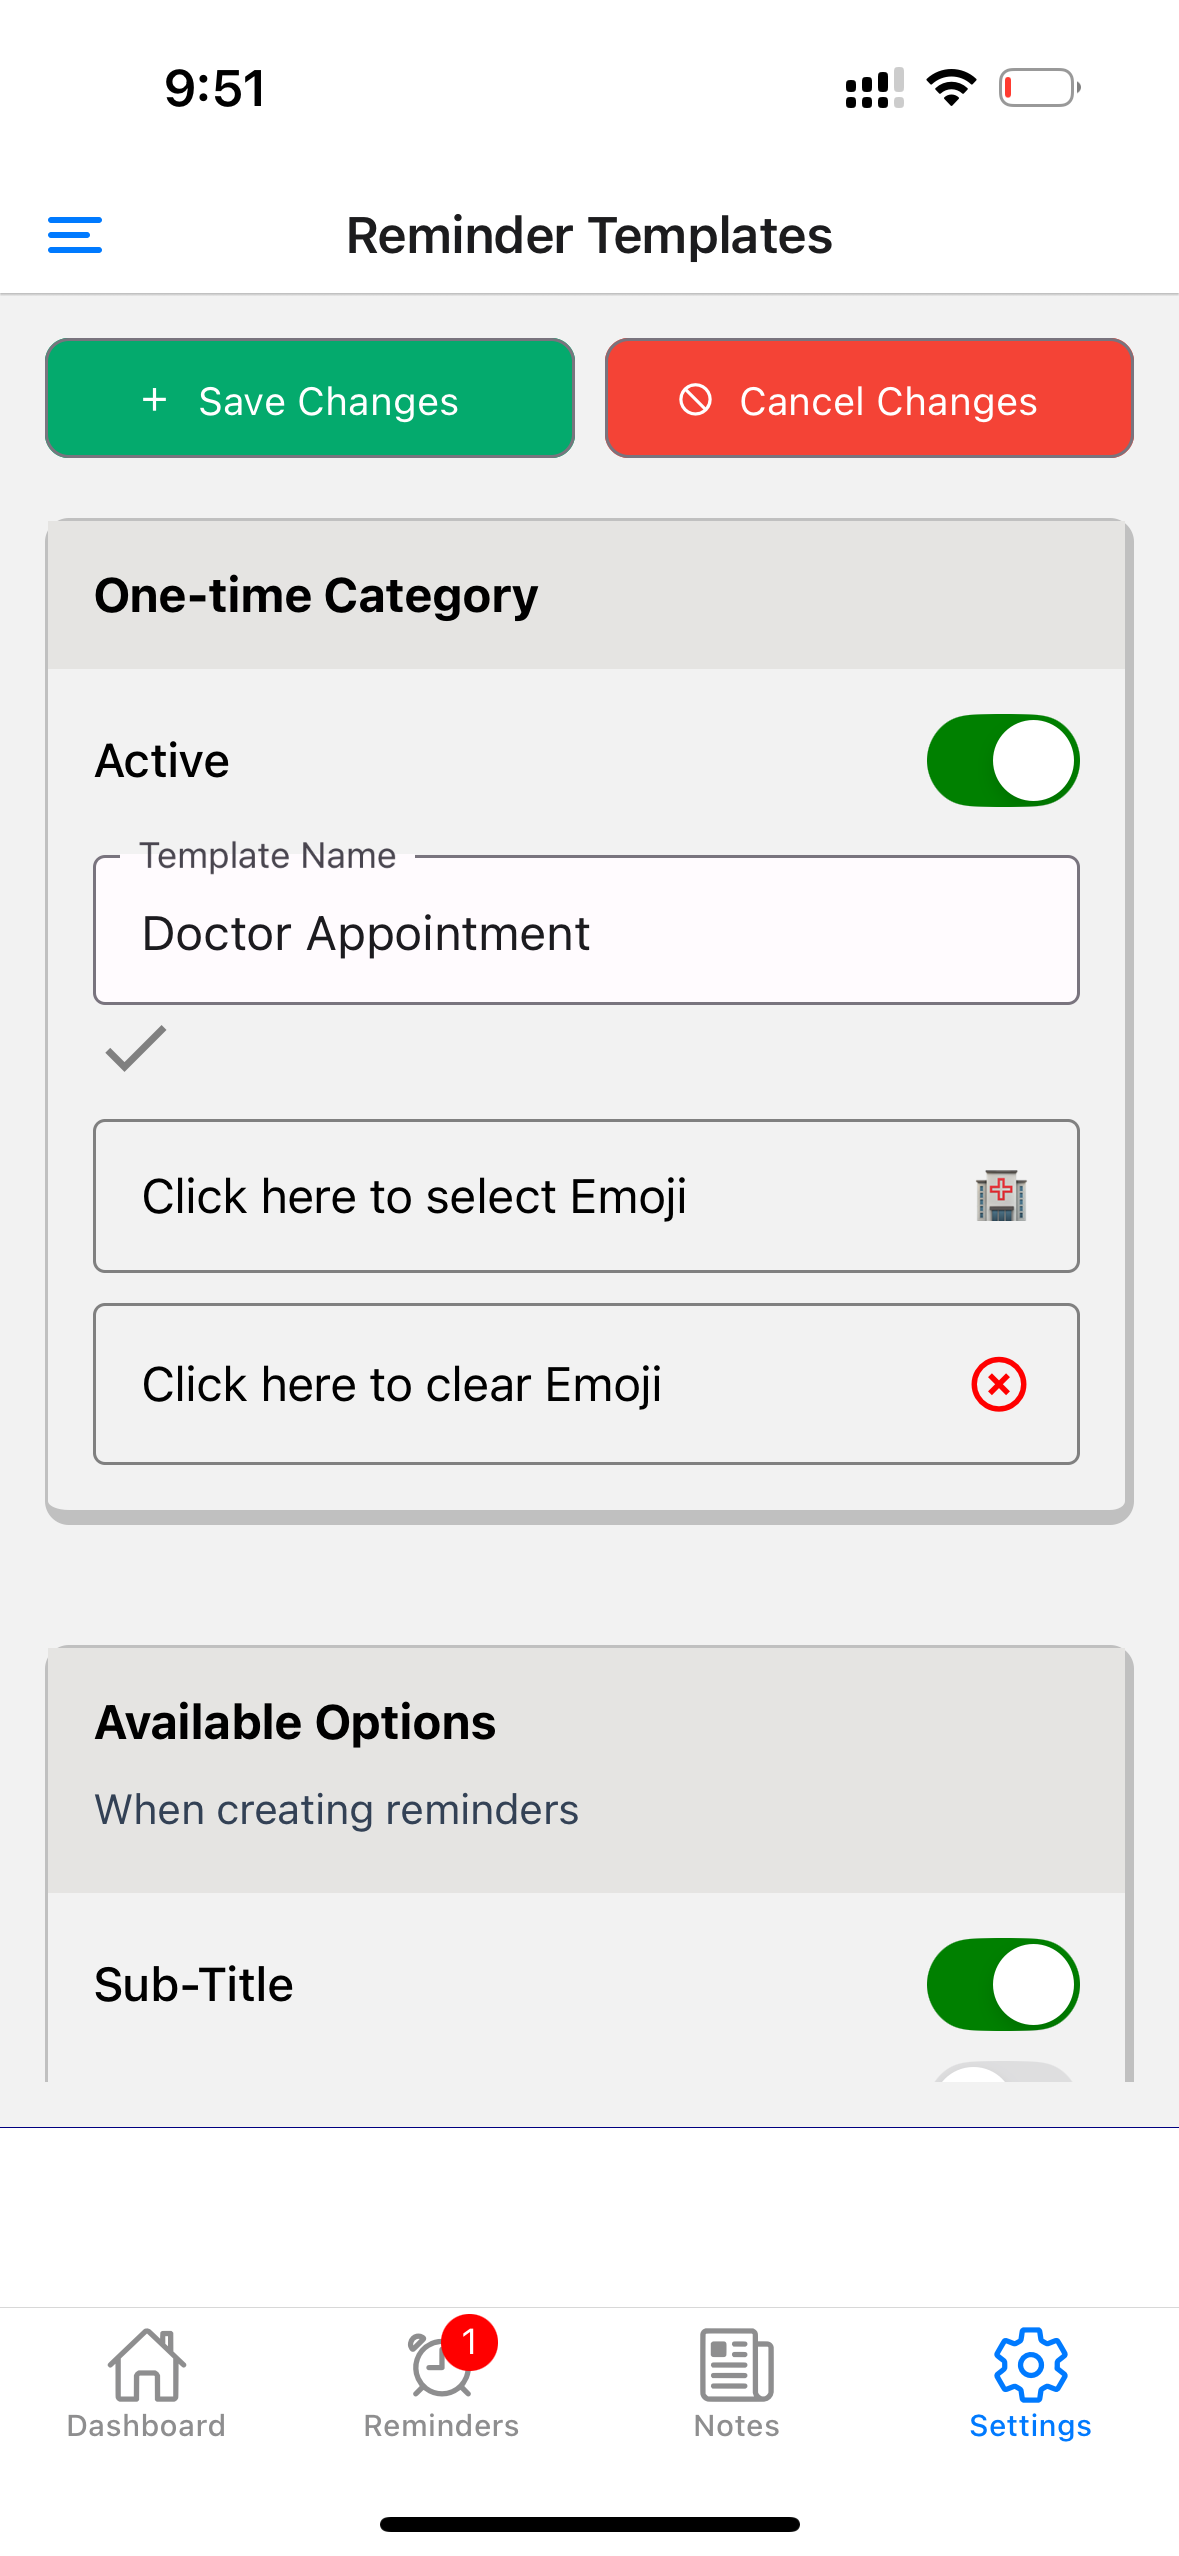The width and height of the screenshot is (1179, 2556).
Task: Tap the red reminders notification badge
Action: (x=470, y=2342)
